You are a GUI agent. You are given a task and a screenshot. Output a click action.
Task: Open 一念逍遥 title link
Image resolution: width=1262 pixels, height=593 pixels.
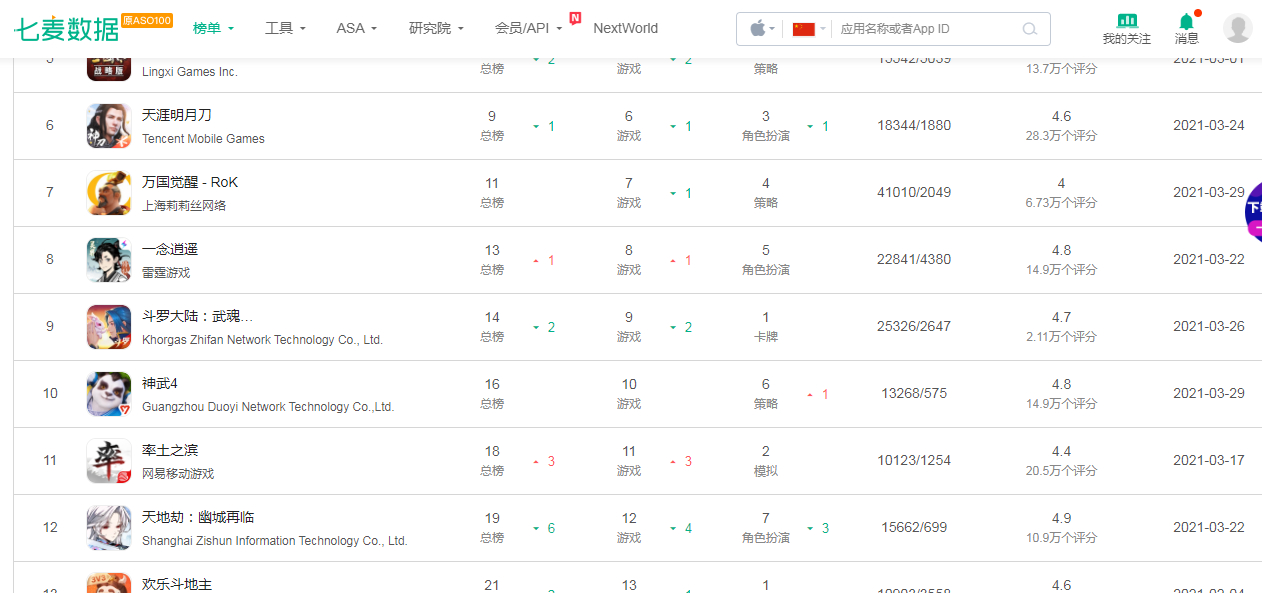tap(170, 249)
